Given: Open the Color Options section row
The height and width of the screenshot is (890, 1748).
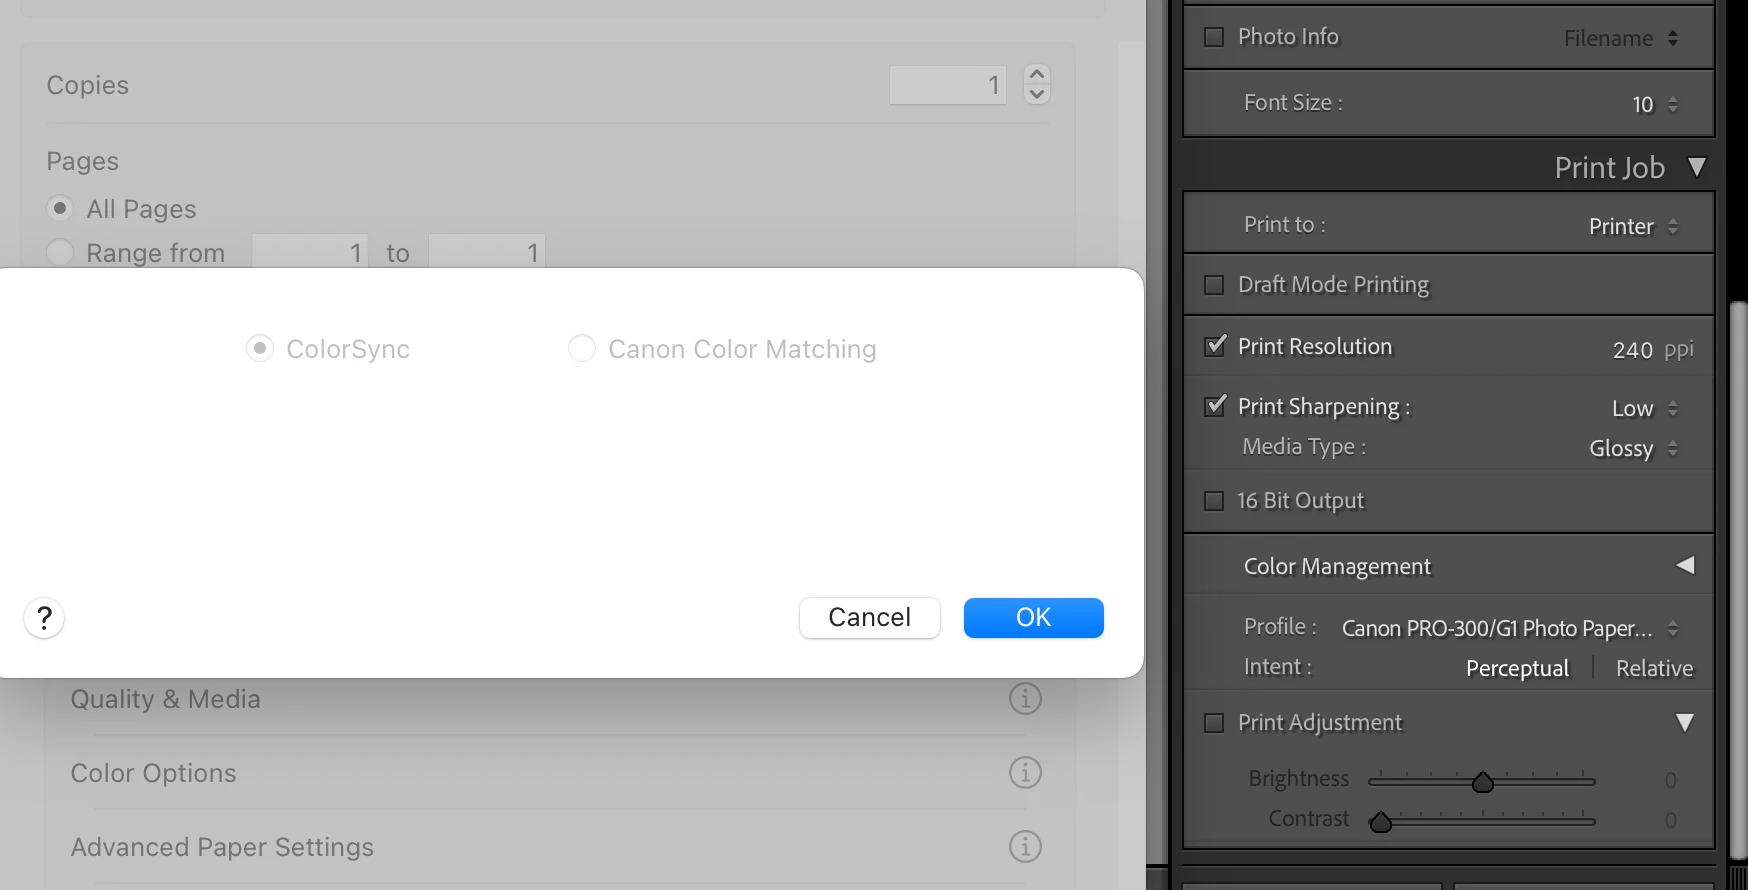Looking at the screenshot, I should [x=556, y=772].
